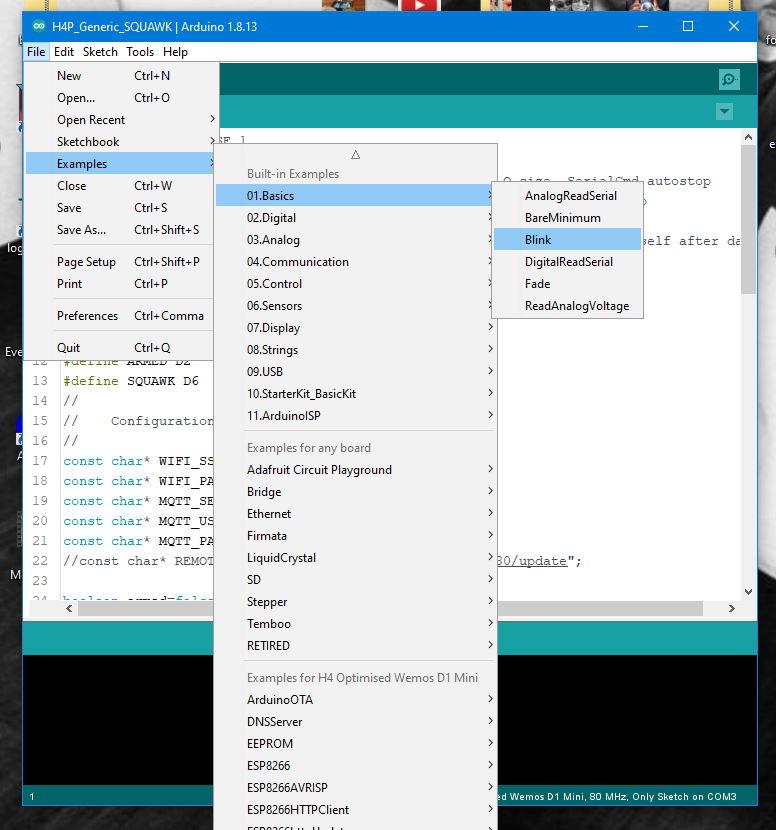Screen dimensions: 776x830
Task: Open Page Setup from File menu
Action: click(x=121, y=262)
